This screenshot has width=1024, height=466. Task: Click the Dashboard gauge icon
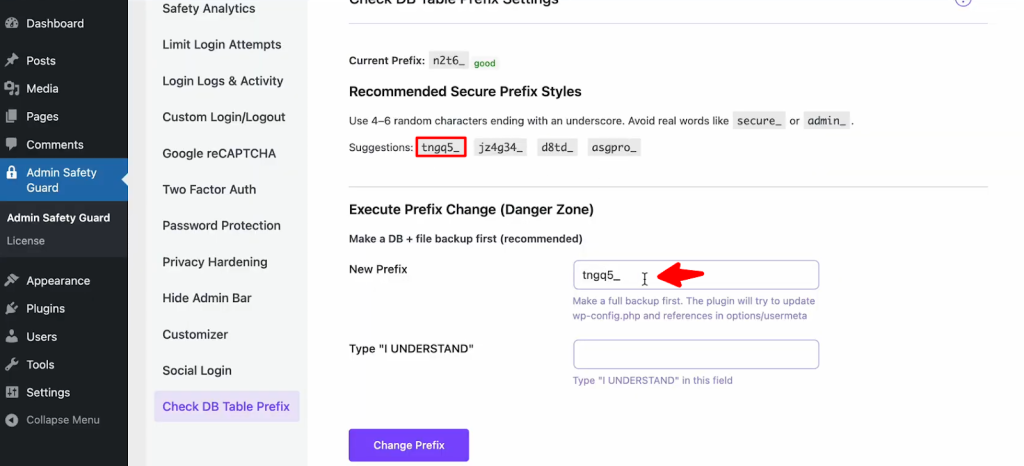[x=12, y=23]
